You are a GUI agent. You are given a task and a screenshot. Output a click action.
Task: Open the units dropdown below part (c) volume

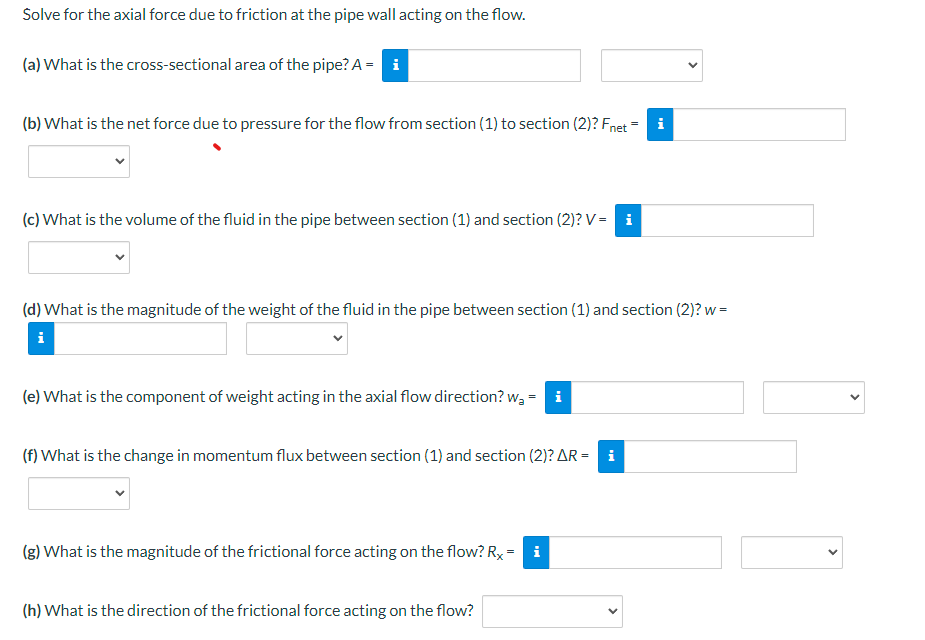coord(79,257)
